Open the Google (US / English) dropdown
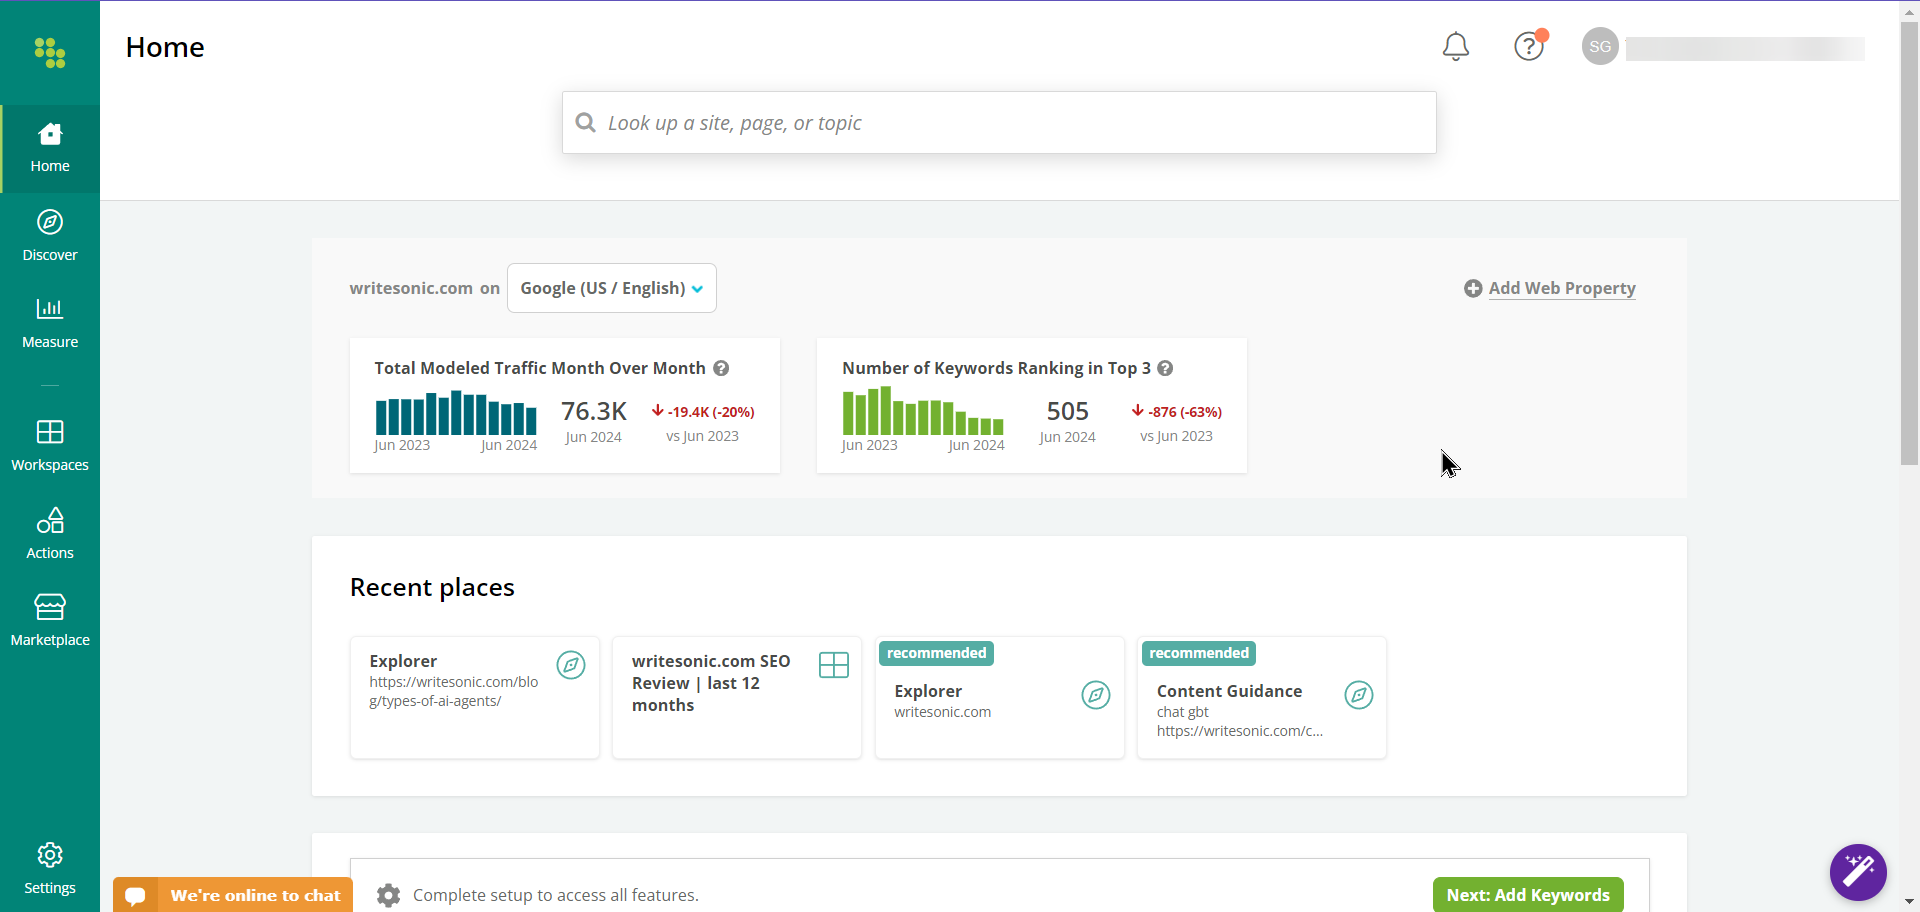This screenshot has width=1920, height=912. [x=611, y=288]
